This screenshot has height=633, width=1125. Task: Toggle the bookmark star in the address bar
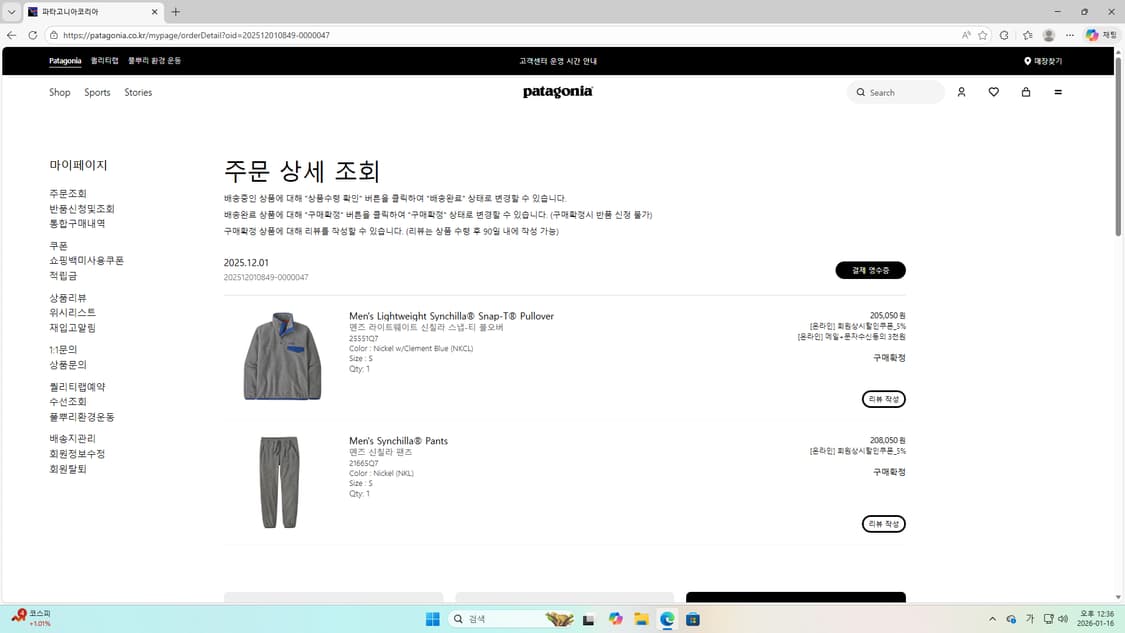pos(985,34)
